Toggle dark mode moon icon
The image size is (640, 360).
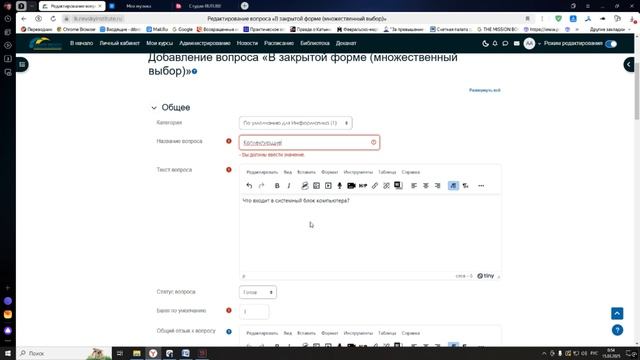(485, 43)
